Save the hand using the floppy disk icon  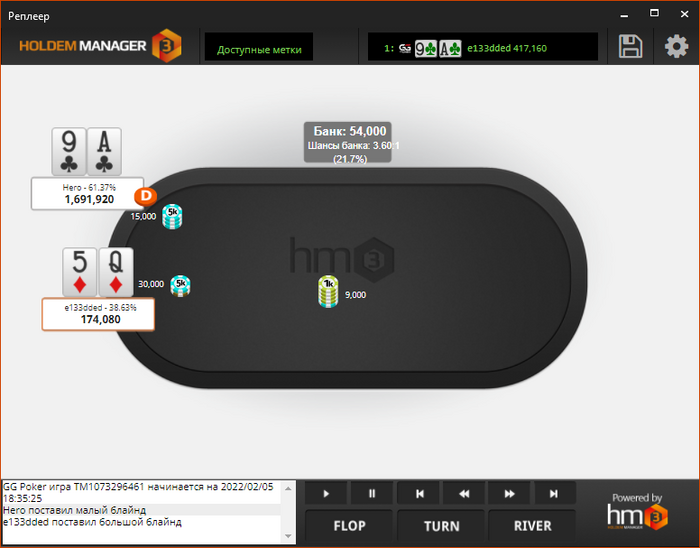tap(630, 46)
